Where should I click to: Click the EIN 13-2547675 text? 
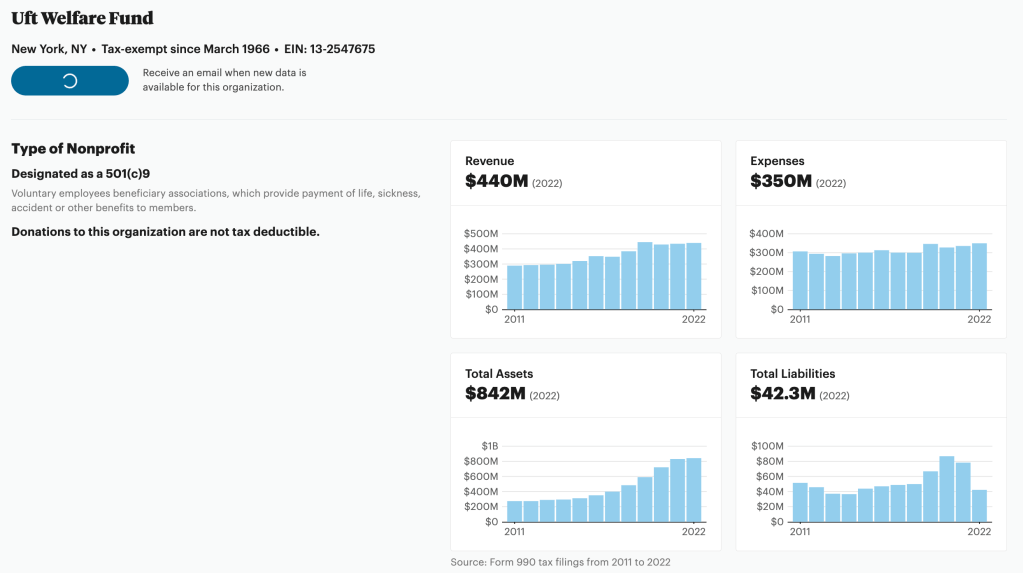(x=329, y=49)
